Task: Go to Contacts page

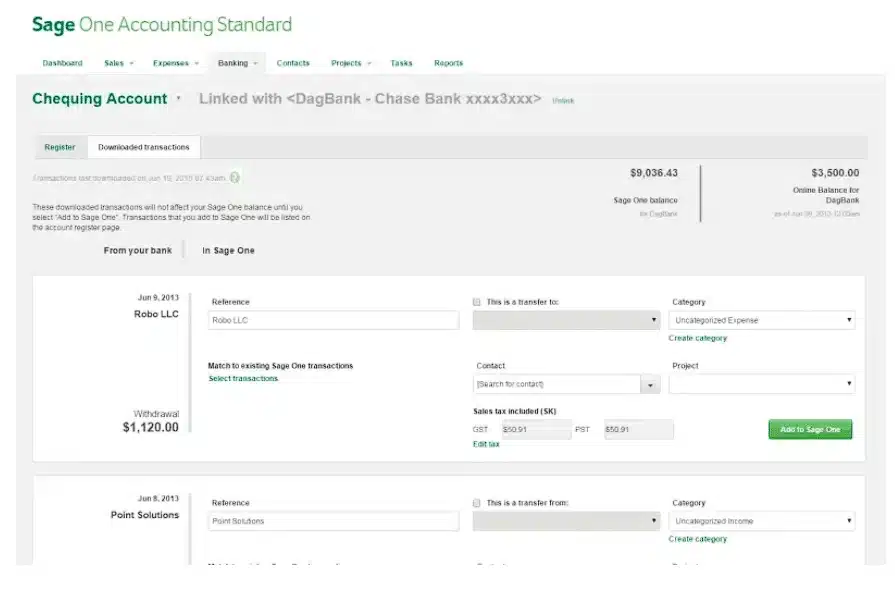Action: (x=293, y=63)
